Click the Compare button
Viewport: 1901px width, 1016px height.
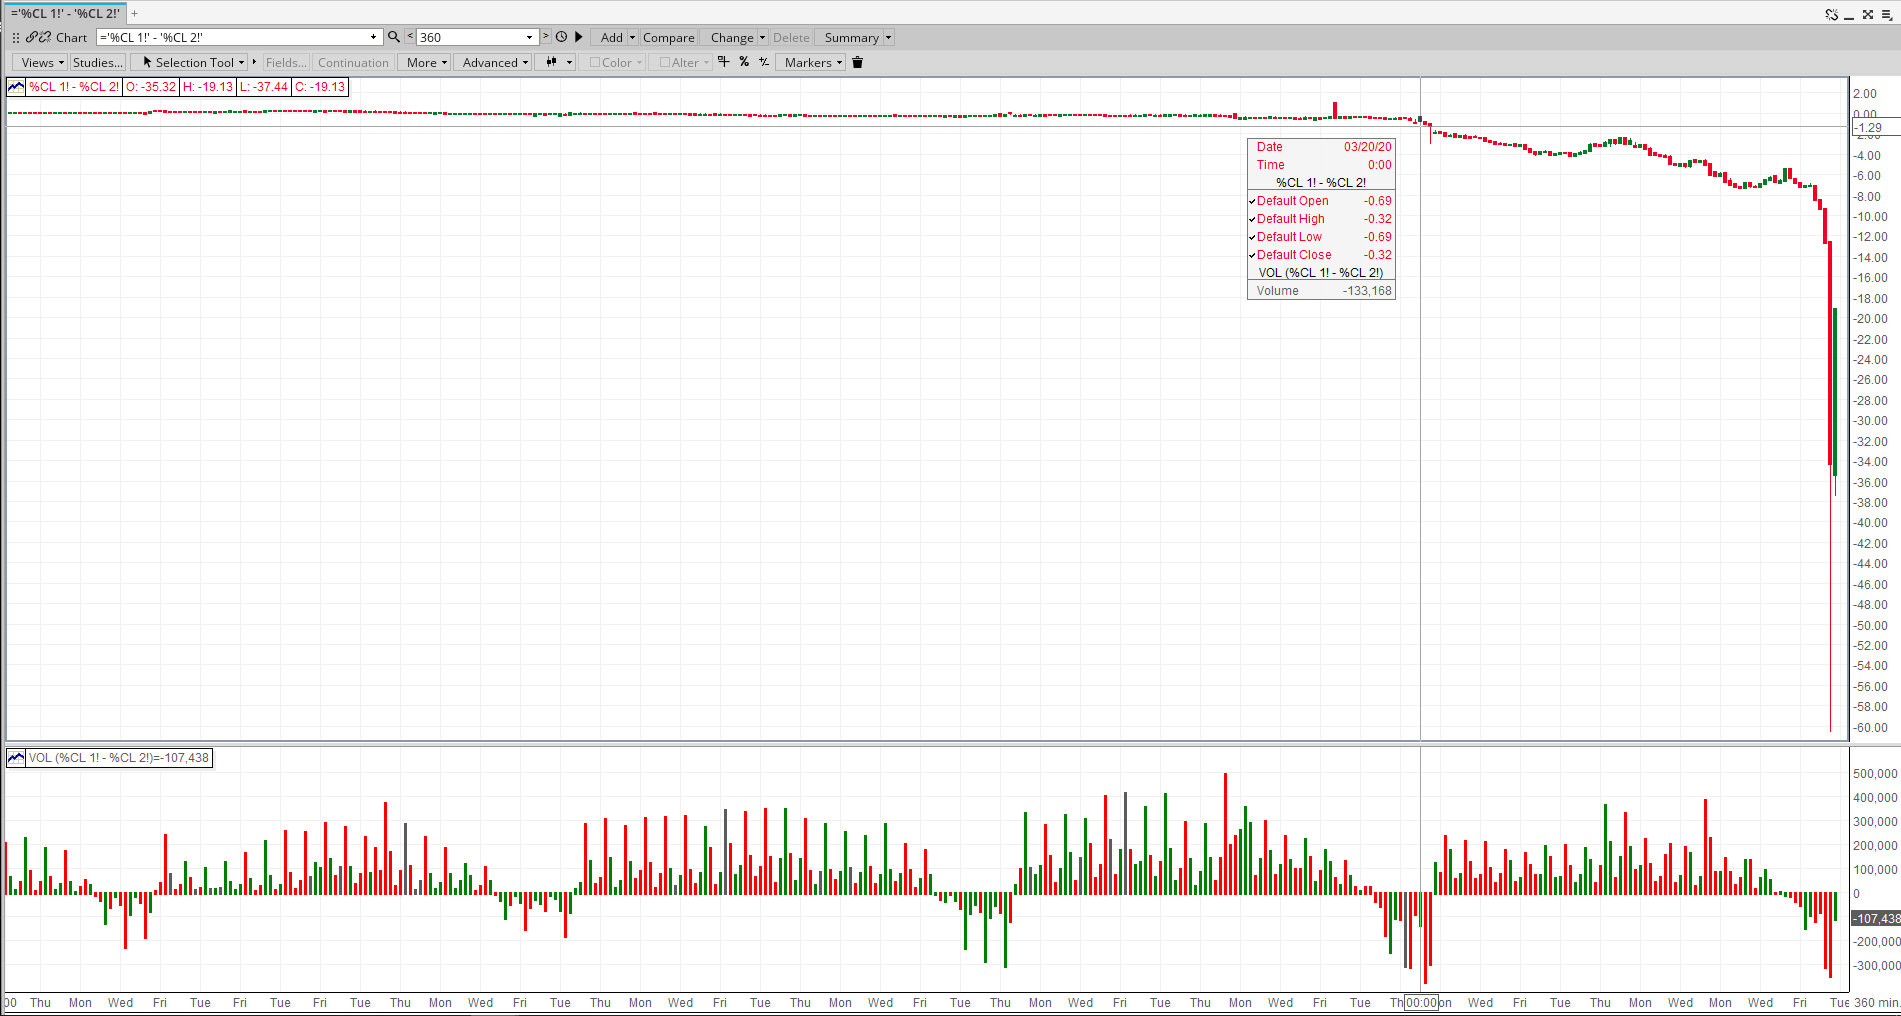click(x=668, y=37)
